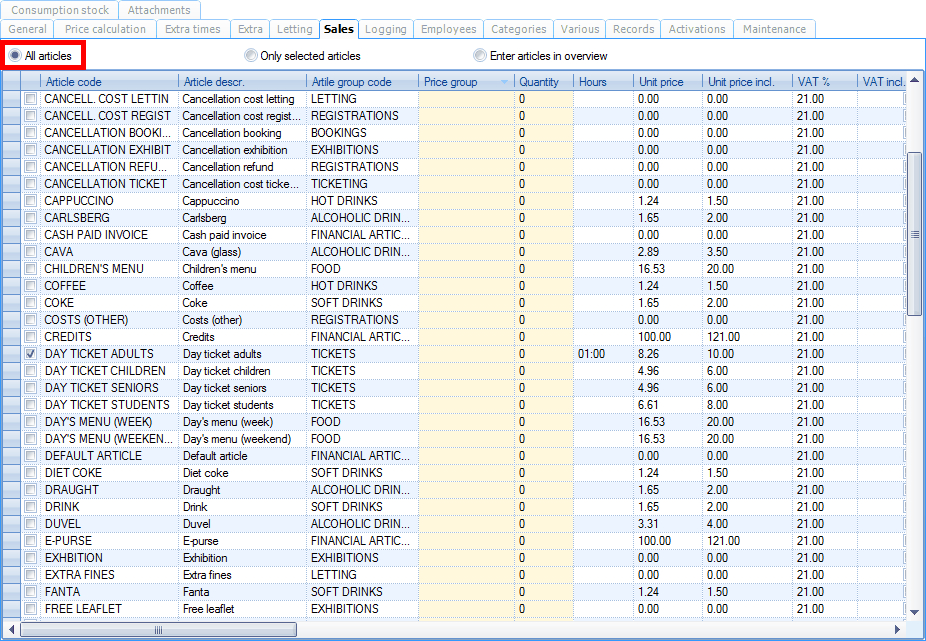The image size is (926, 641).
Task: Check the DUVEL article row box
Action: click(31, 524)
